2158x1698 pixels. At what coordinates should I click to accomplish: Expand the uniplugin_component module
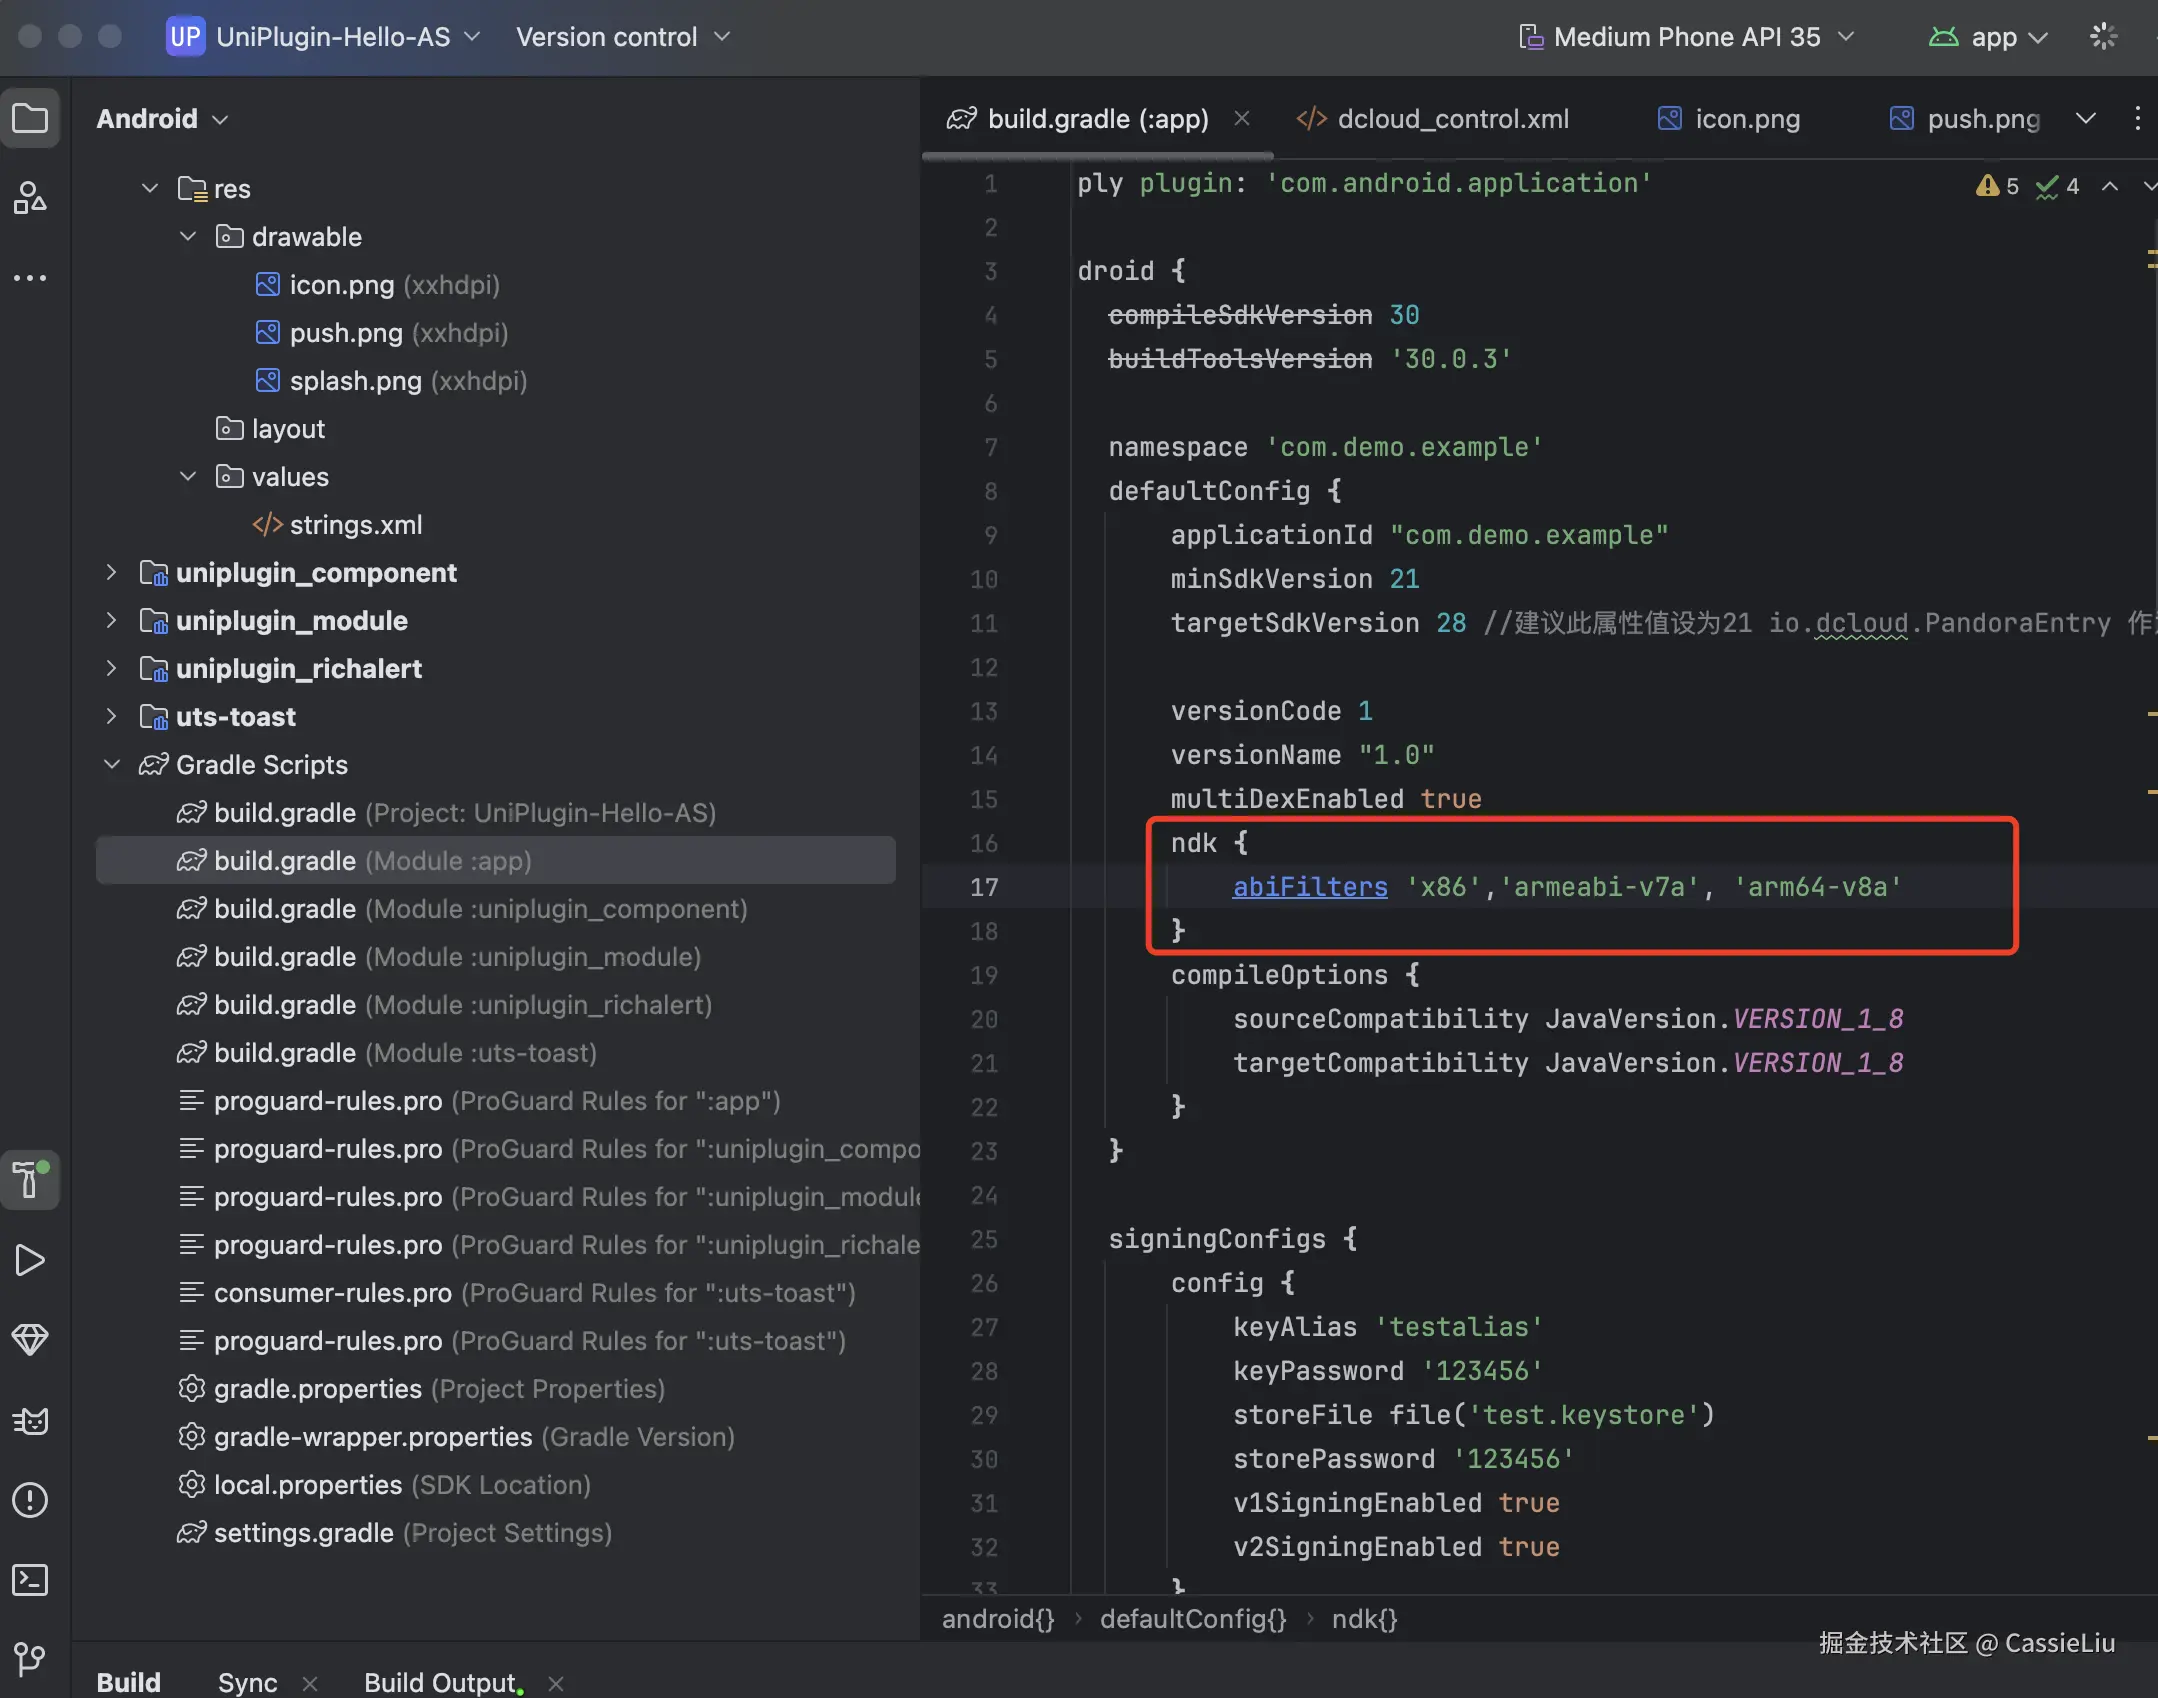(x=111, y=573)
